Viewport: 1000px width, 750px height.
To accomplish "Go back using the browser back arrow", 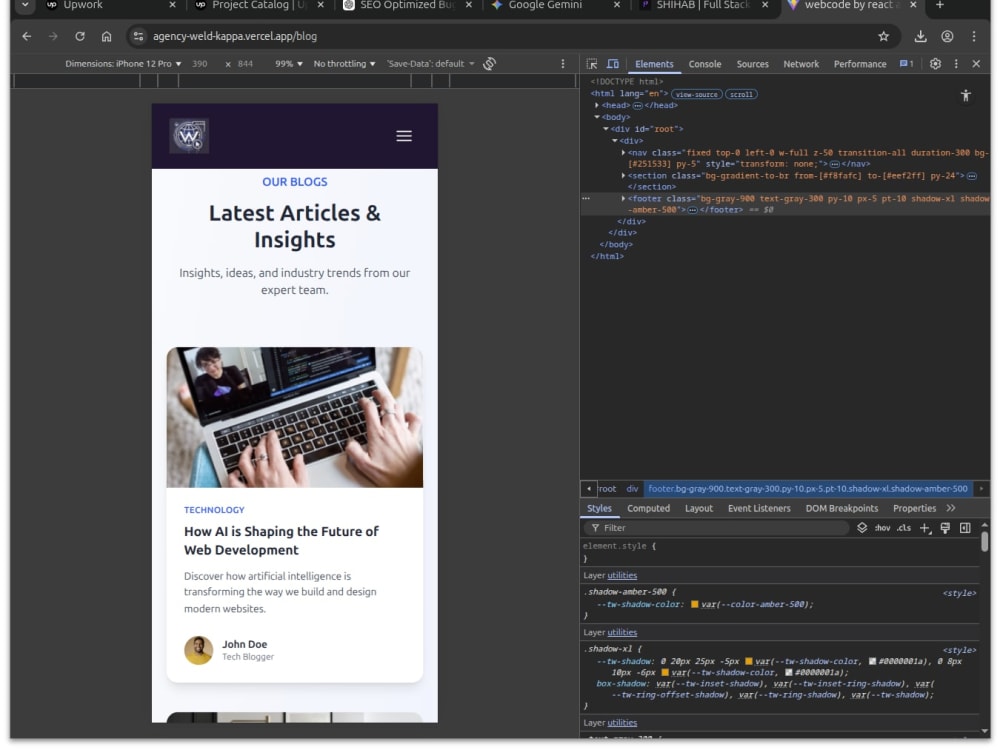I will pos(27,36).
